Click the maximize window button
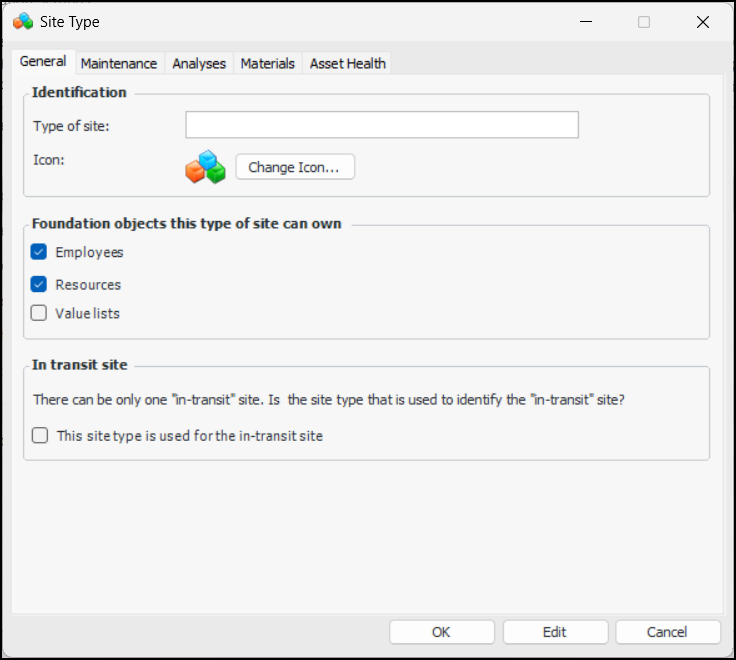 (644, 22)
